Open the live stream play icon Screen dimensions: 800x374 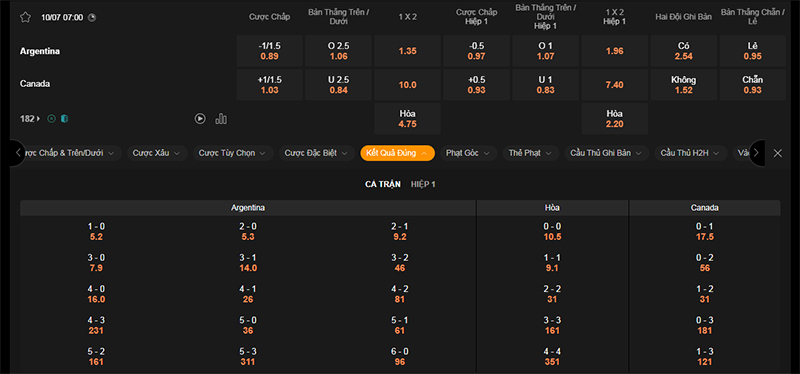point(200,119)
